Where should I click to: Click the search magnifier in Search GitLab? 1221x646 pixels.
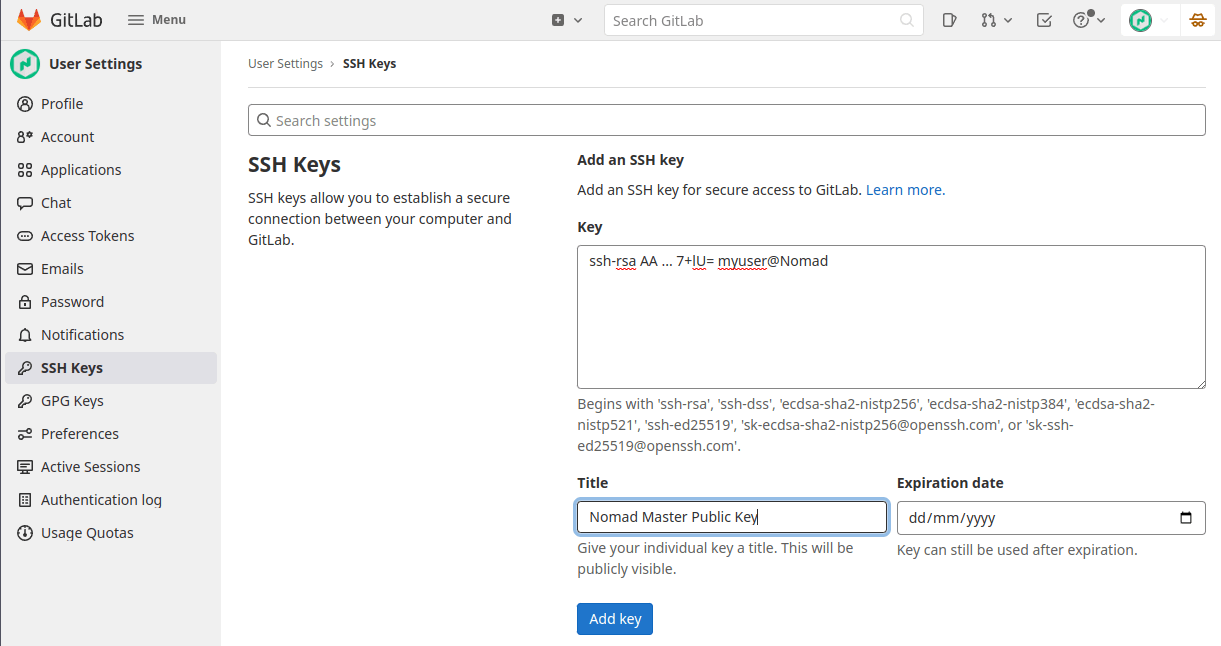[x=906, y=19]
